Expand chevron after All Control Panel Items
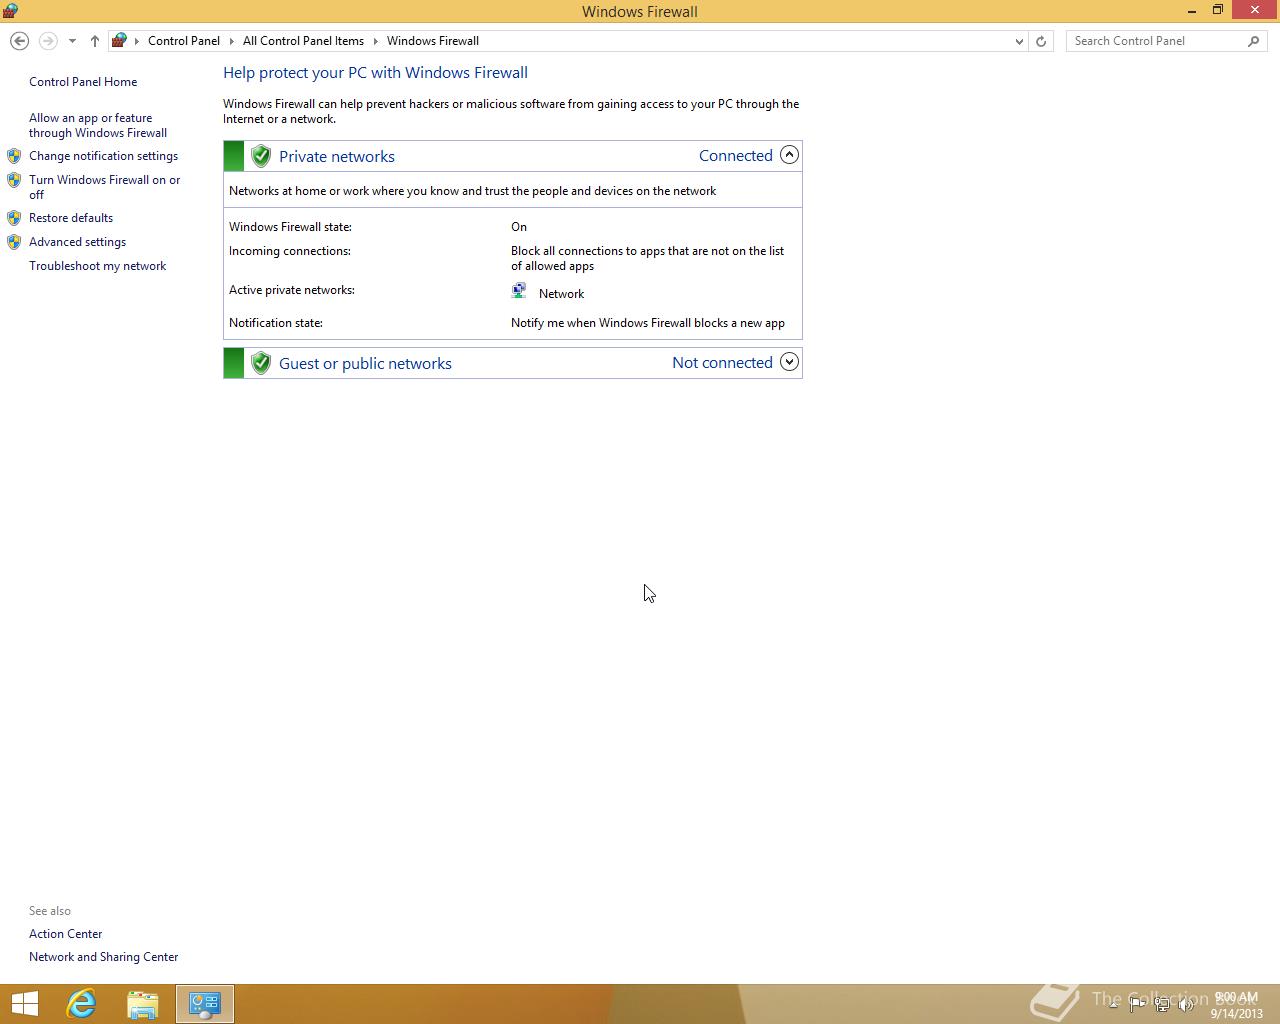 click(x=376, y=41)
